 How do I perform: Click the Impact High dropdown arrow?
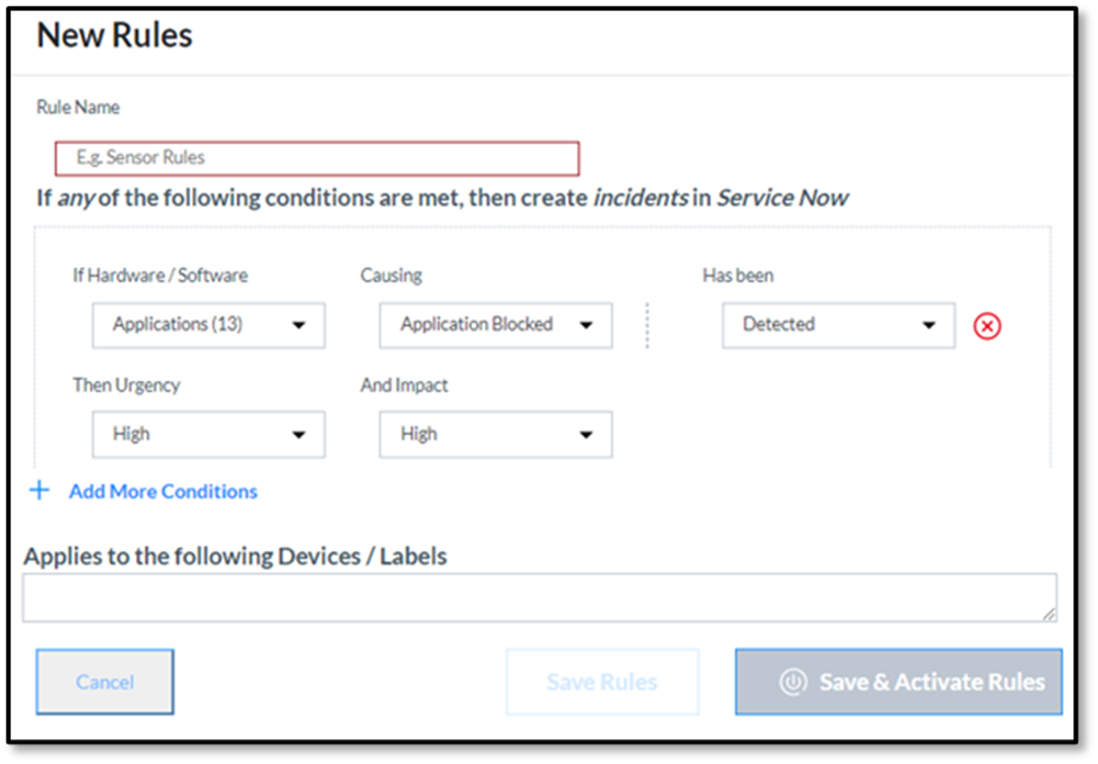point(586,435)
